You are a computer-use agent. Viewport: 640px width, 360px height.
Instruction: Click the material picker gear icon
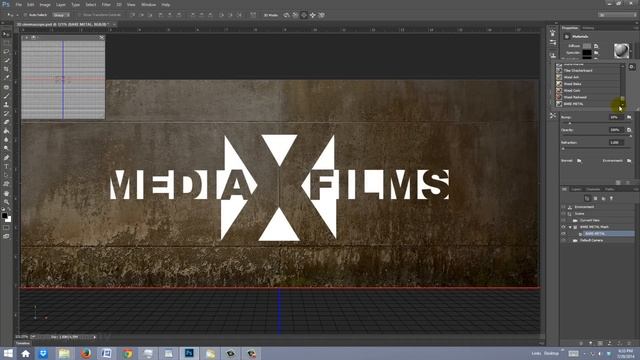tap(632, 67)
